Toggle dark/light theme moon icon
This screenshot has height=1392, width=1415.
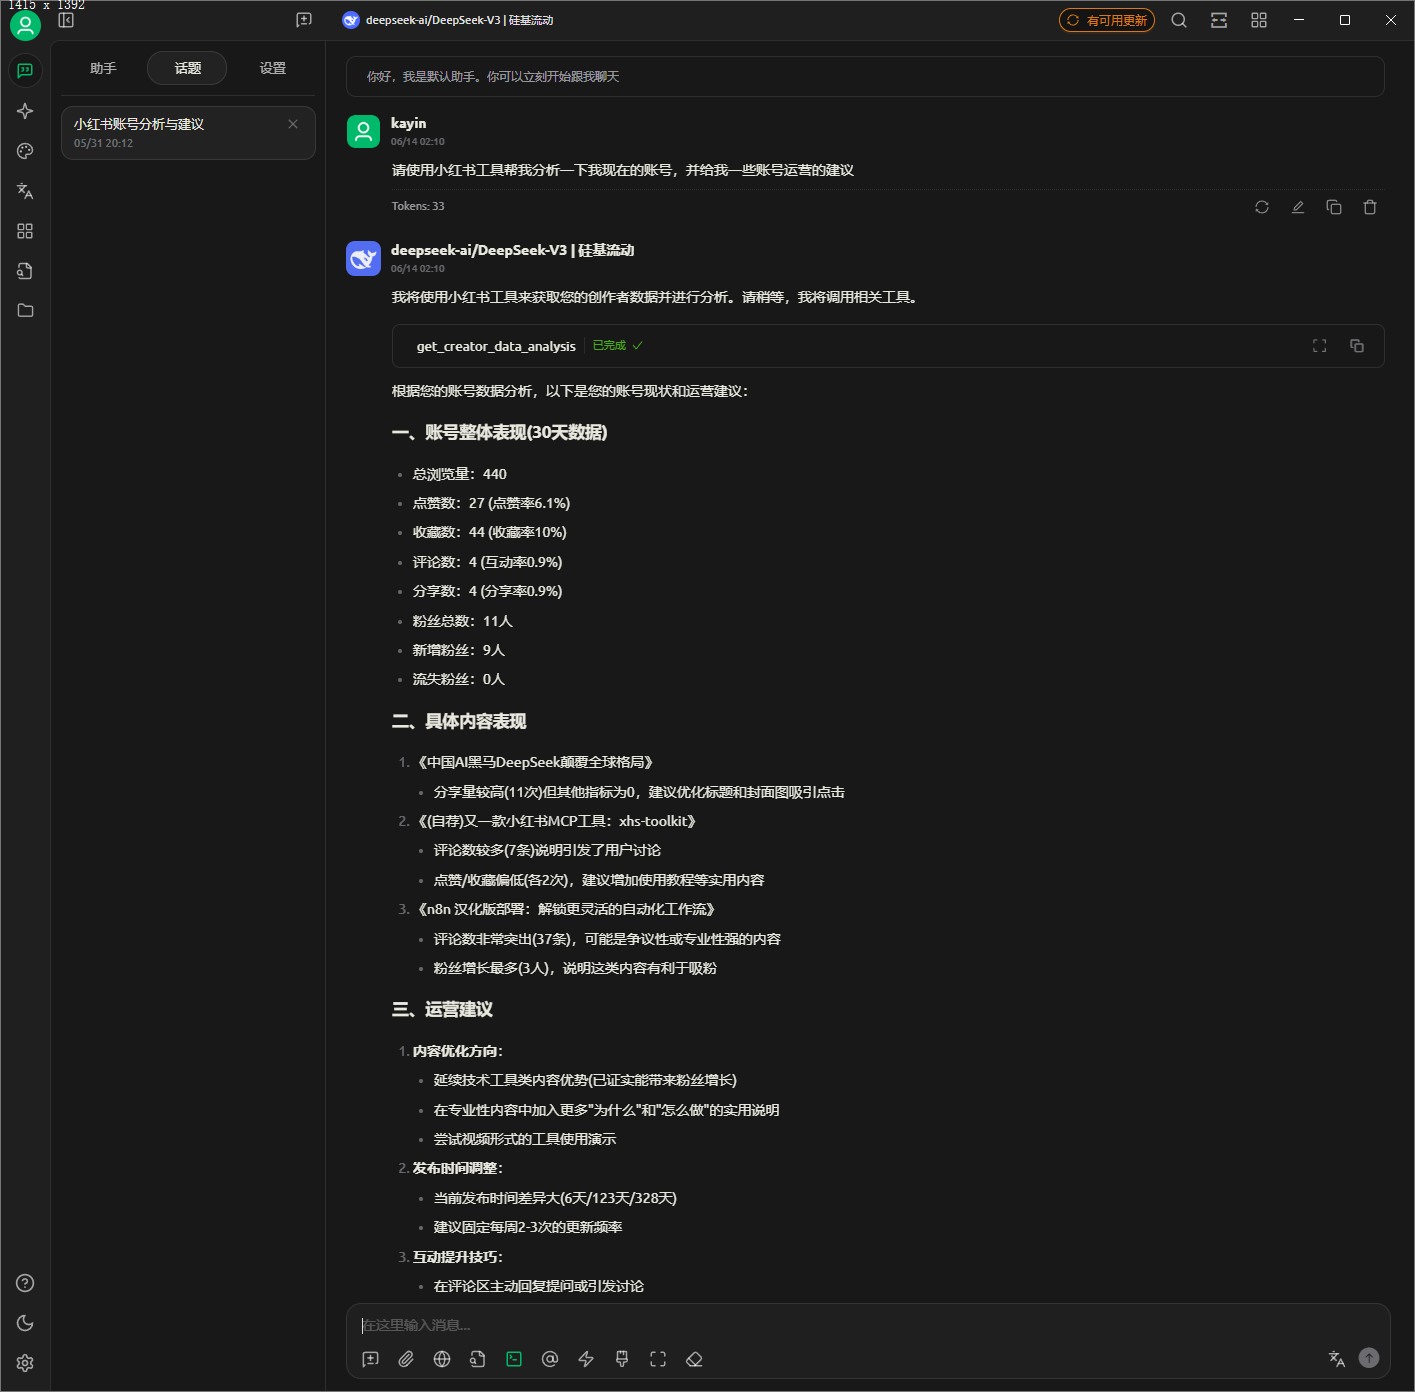25,1323
